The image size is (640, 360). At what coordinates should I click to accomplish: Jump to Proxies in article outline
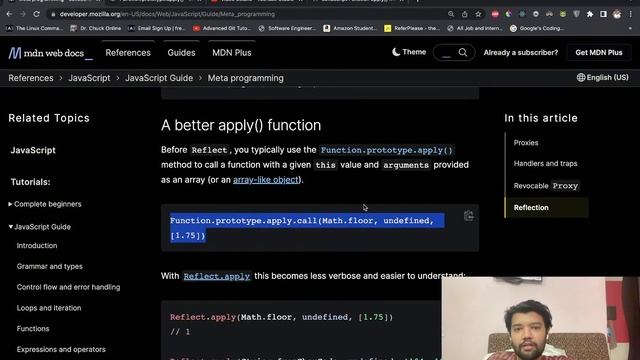coord(526,143)
